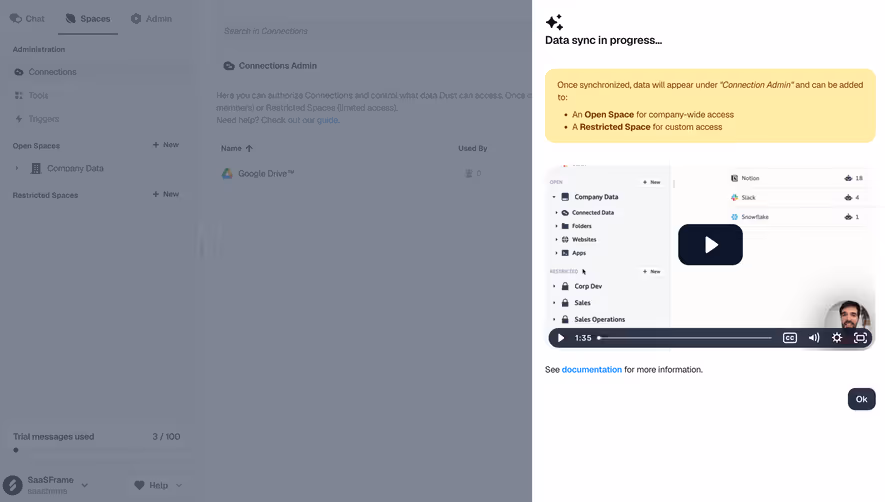The image size is (885, 502).
Task: Select Company Data space
Action: (75, 168)
